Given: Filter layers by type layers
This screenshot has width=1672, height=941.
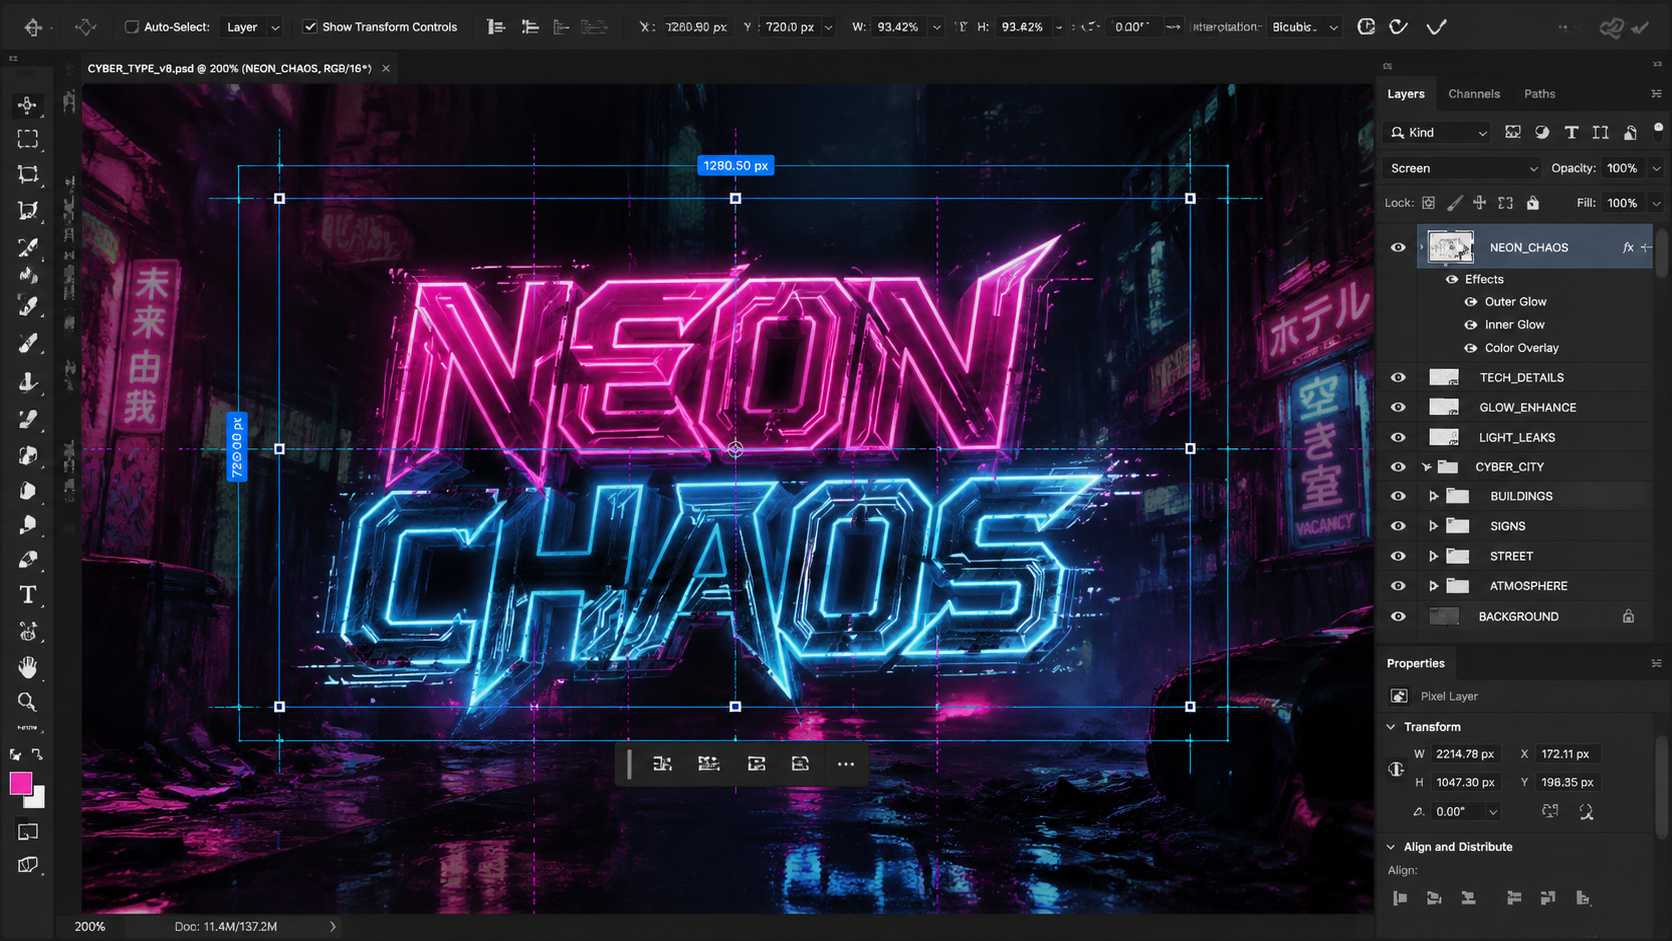Looking at the screenshot, I should point(1571,132).
